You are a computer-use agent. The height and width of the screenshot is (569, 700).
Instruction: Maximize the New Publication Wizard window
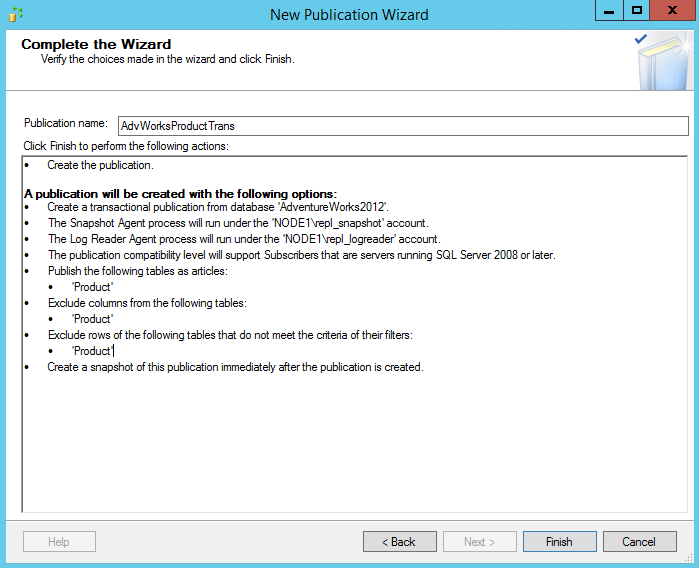pyautogui.click(x=637, y=11)
